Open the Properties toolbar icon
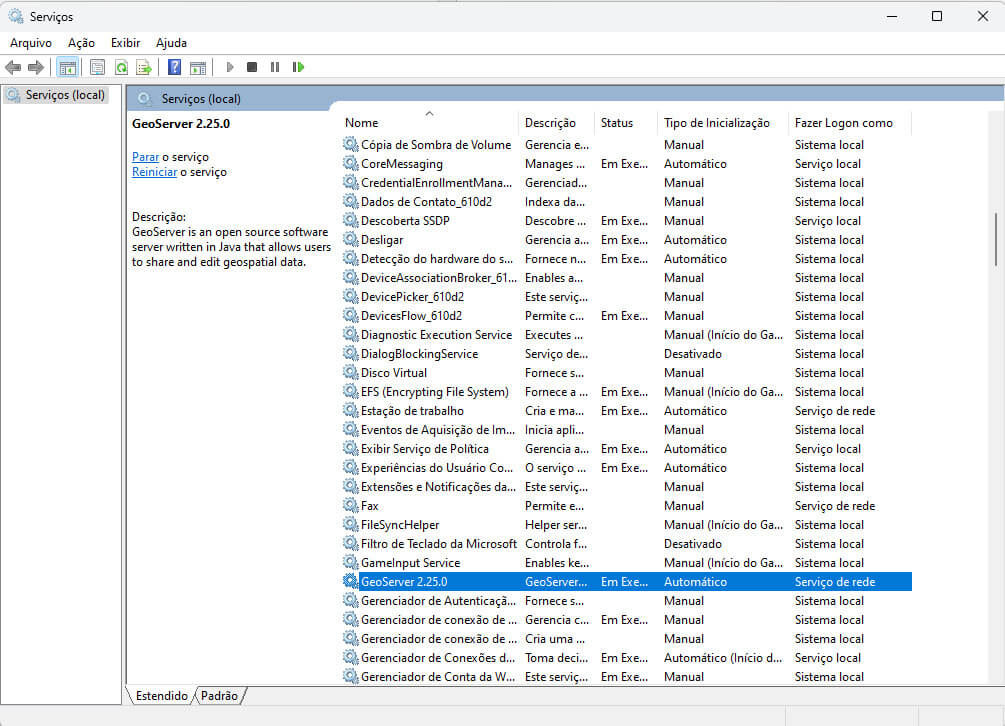The height and width of the screenshot is (726, 1005). point(97,67)
